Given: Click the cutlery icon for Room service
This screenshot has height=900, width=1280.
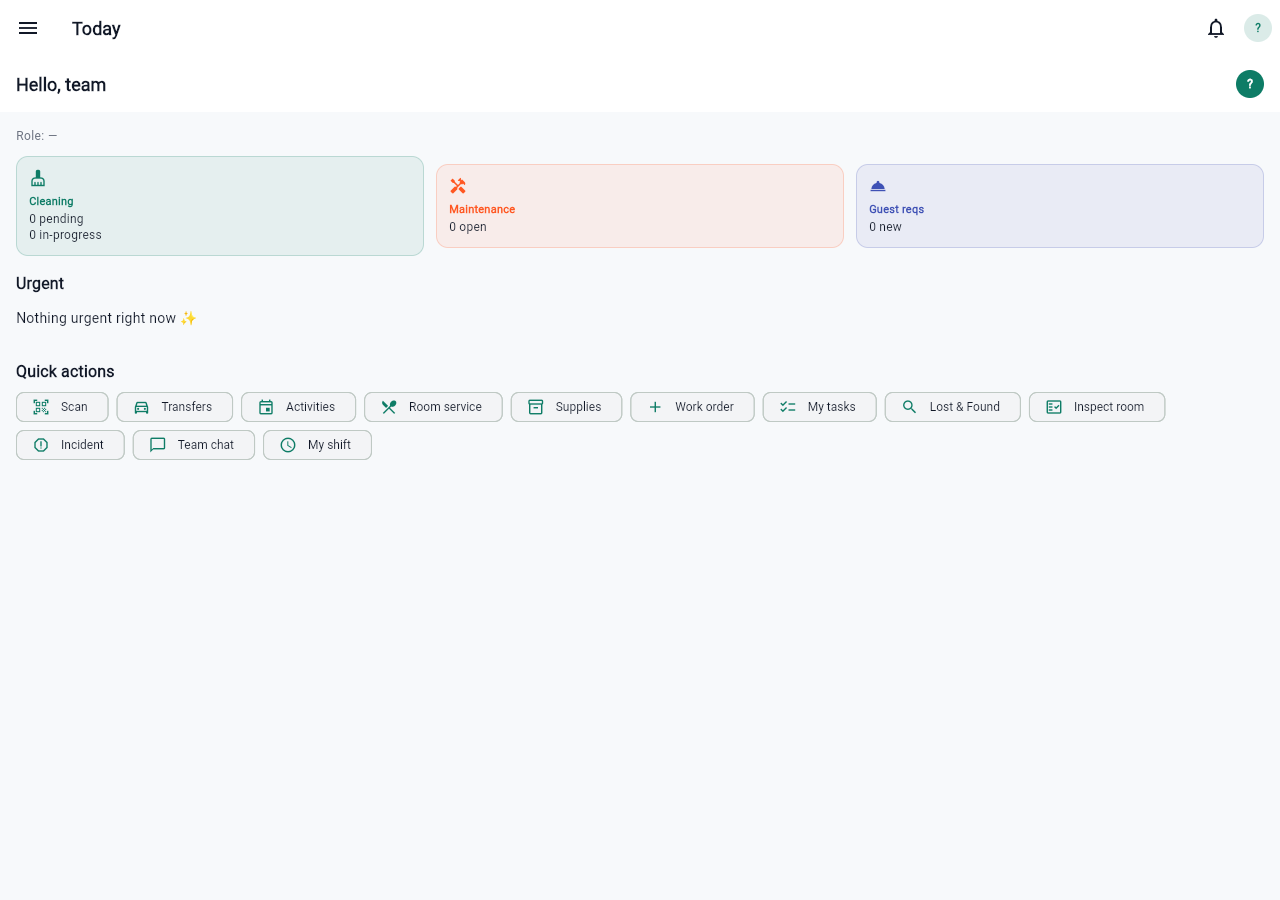Looking at the screenshot, I should (x=389, y=407).
